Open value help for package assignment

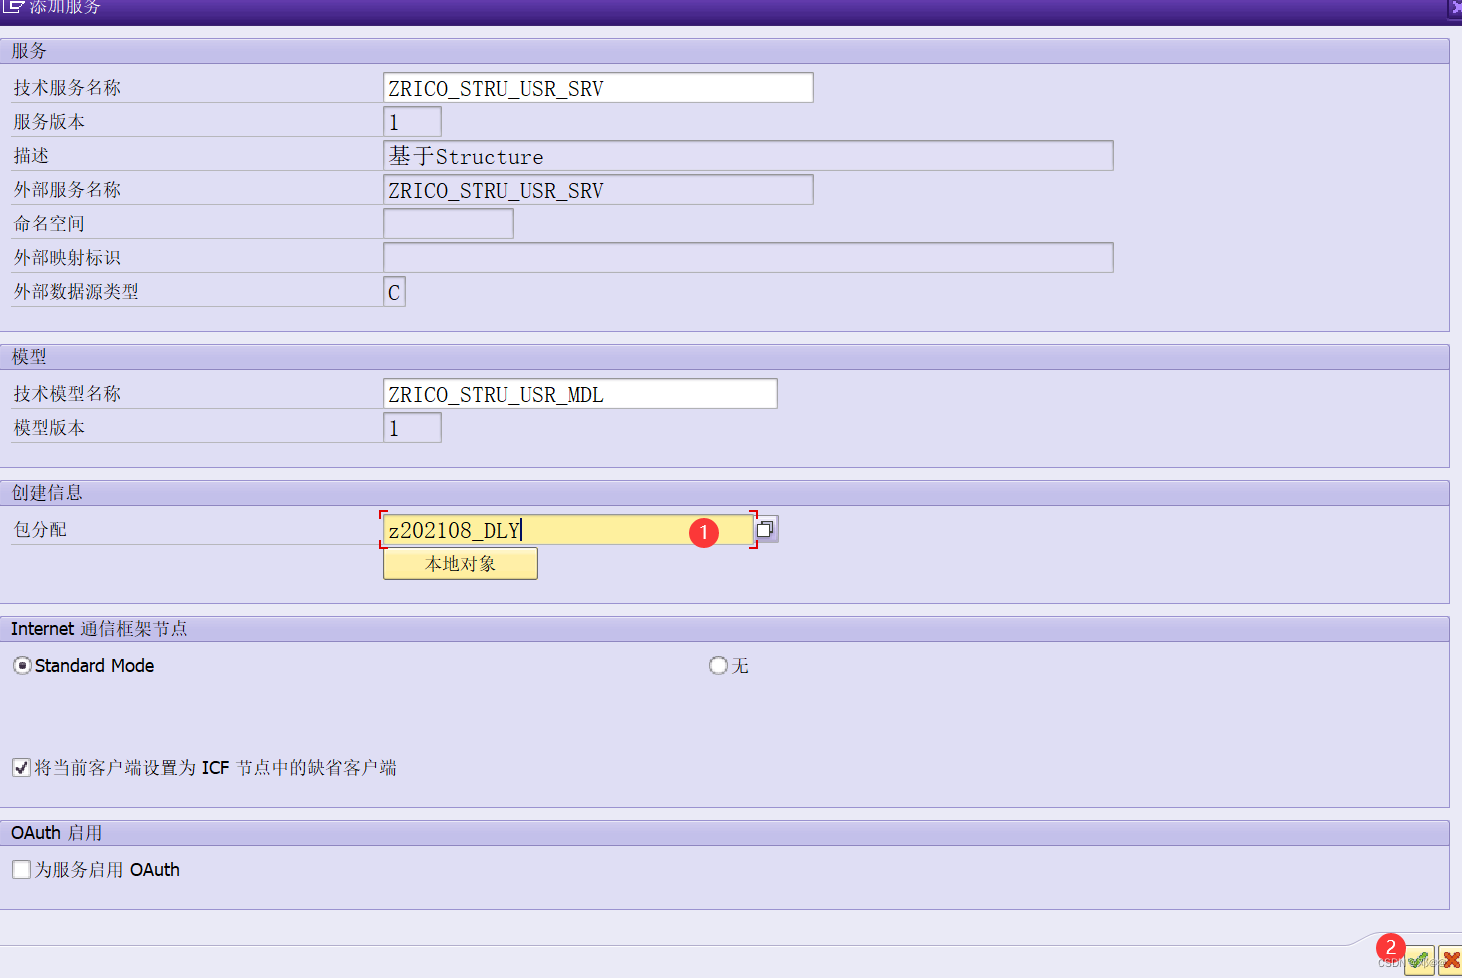point(766,529)
